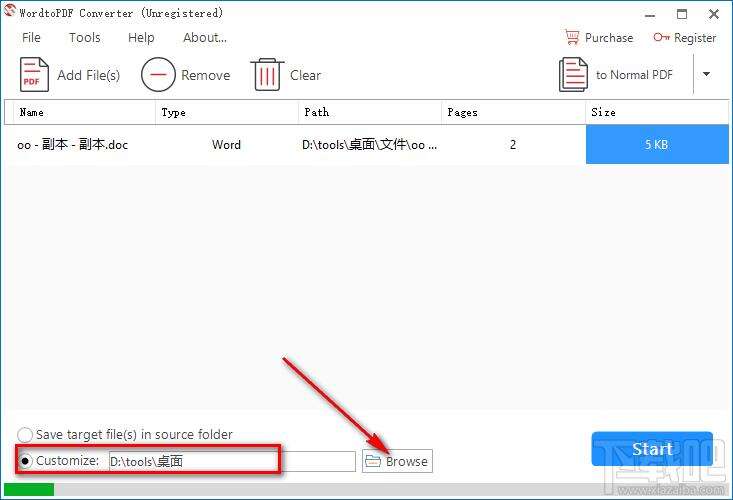
Task: Sort by the Name column header
Action: pos(84,112)
